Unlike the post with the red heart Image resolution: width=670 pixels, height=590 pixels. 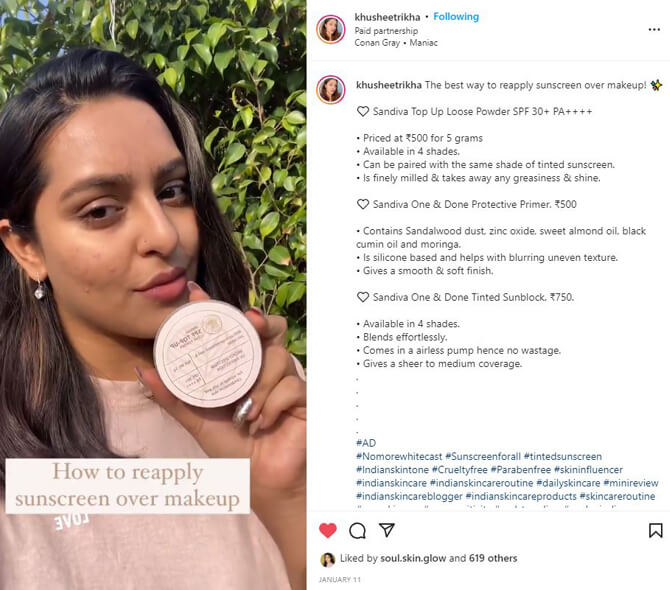[328, 531]
